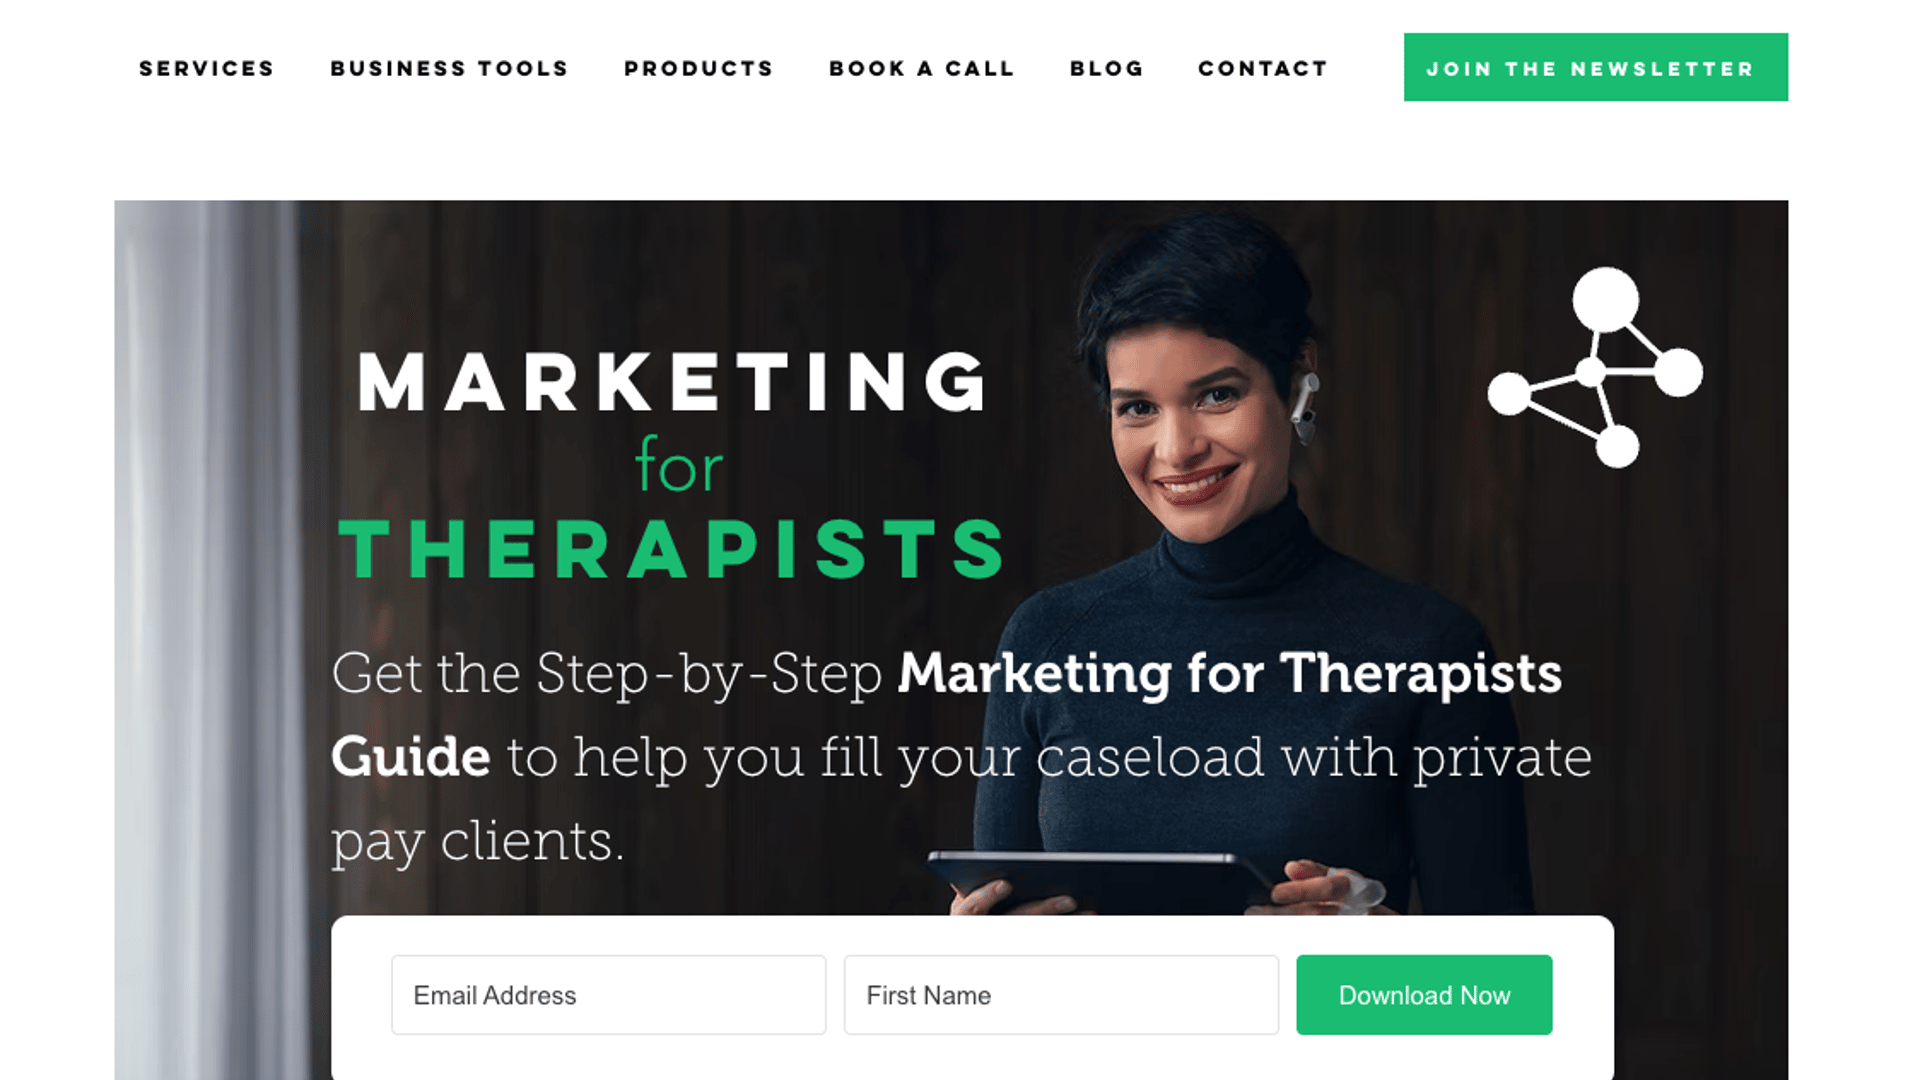Click the MARKETING headline text

point(673,382)
